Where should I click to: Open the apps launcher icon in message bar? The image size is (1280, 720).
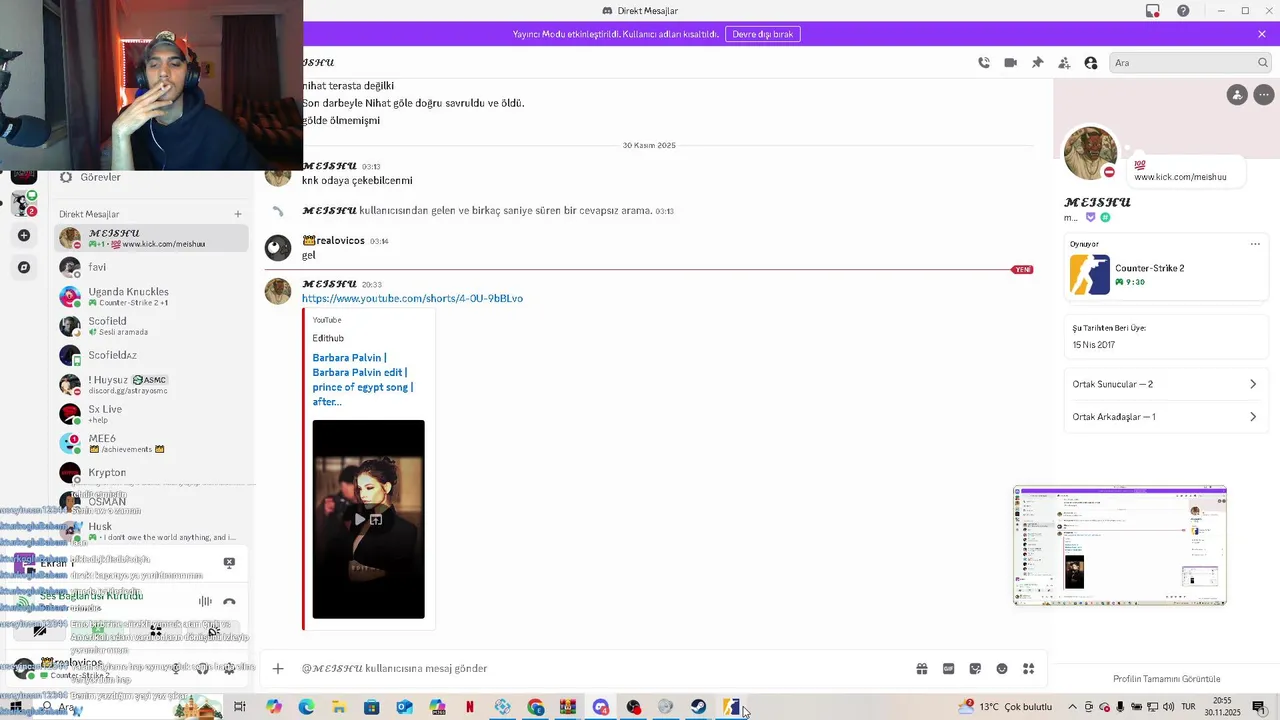point(1028,669)
